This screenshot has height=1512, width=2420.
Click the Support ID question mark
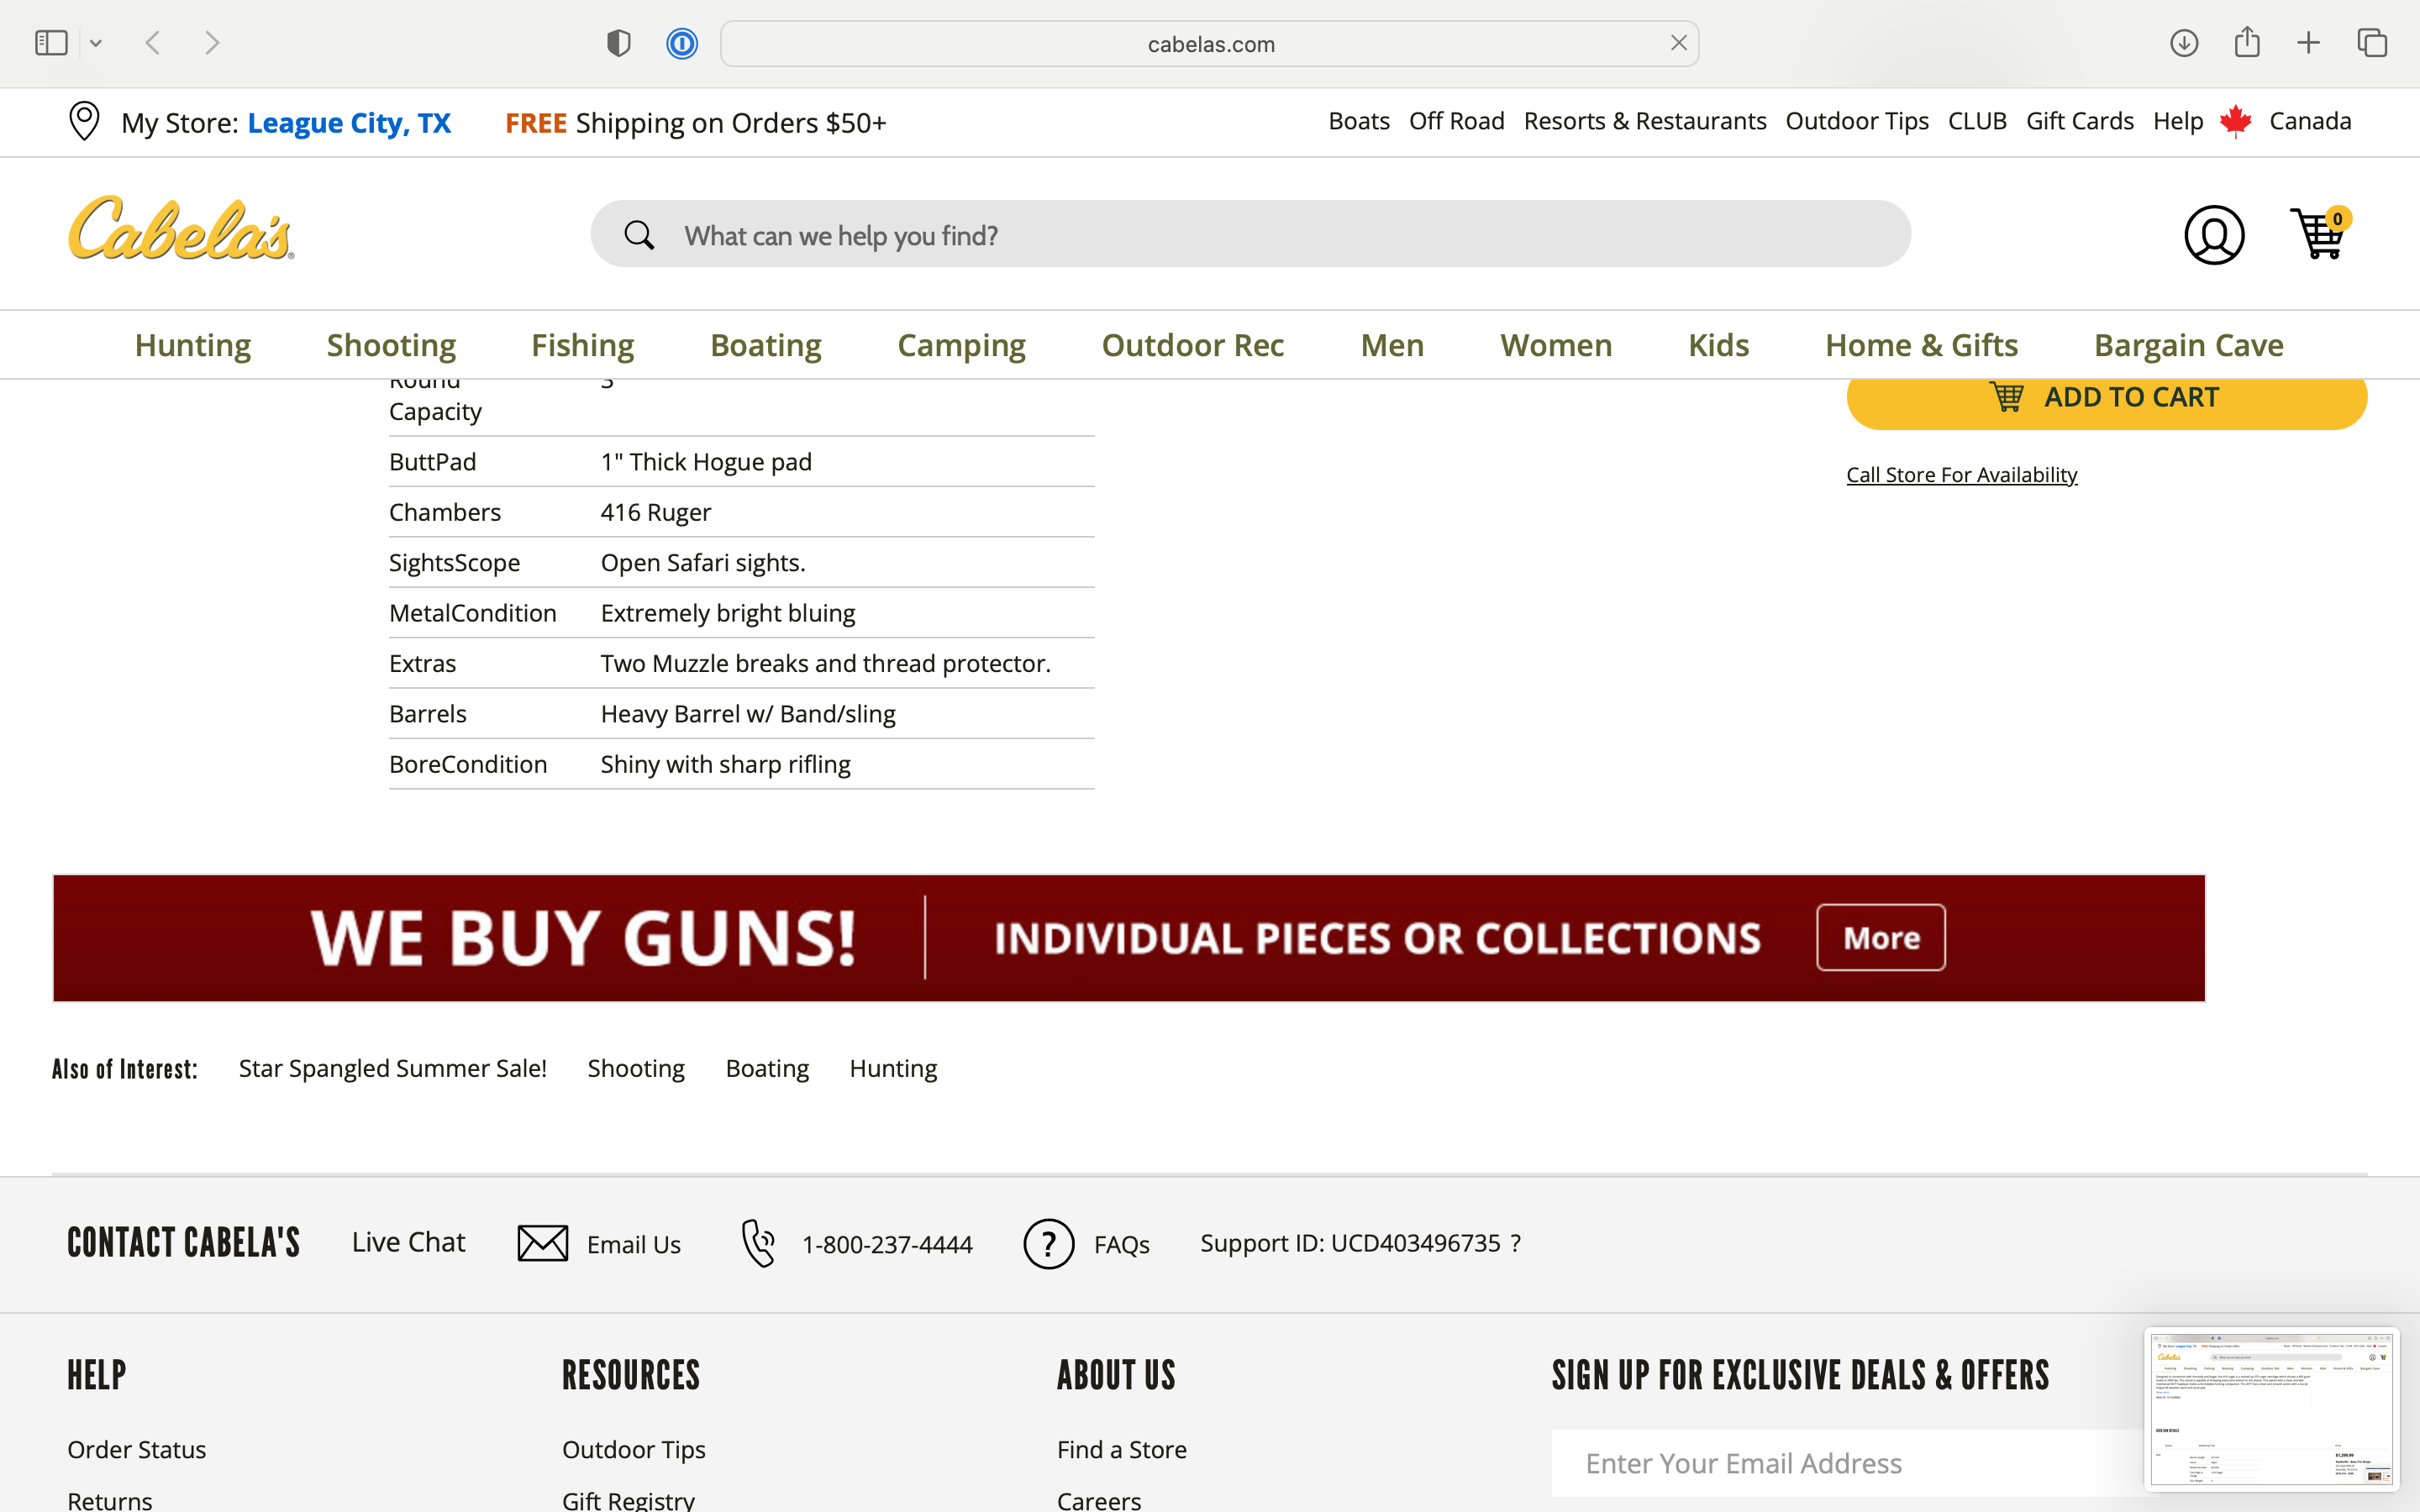click(x=1515, y=1243)
